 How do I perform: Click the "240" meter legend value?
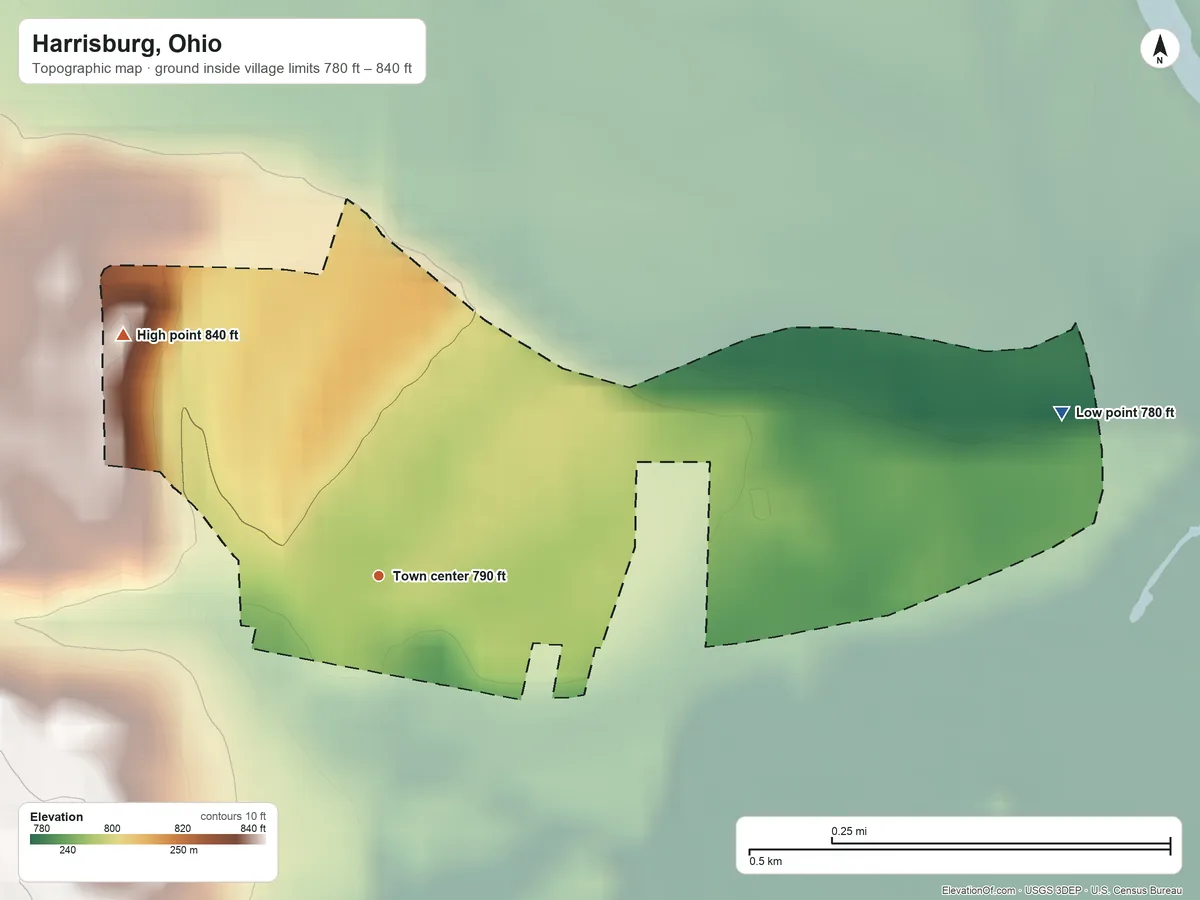coord(67,850)
